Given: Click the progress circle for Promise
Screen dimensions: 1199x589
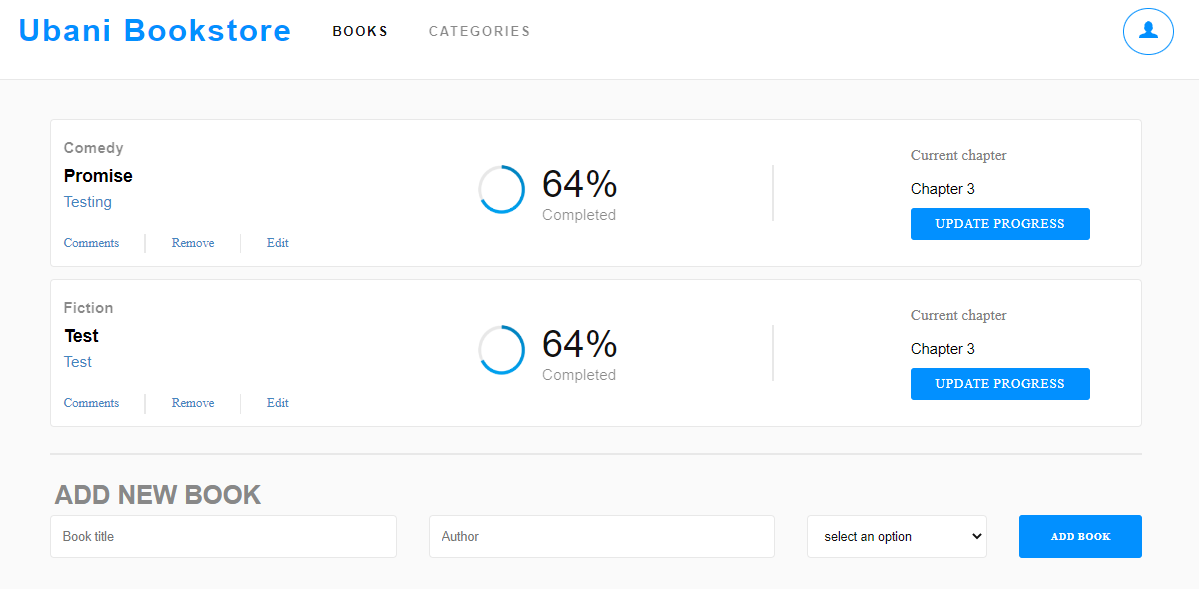Looking at the screenshot, I should (x=501, y=189).
